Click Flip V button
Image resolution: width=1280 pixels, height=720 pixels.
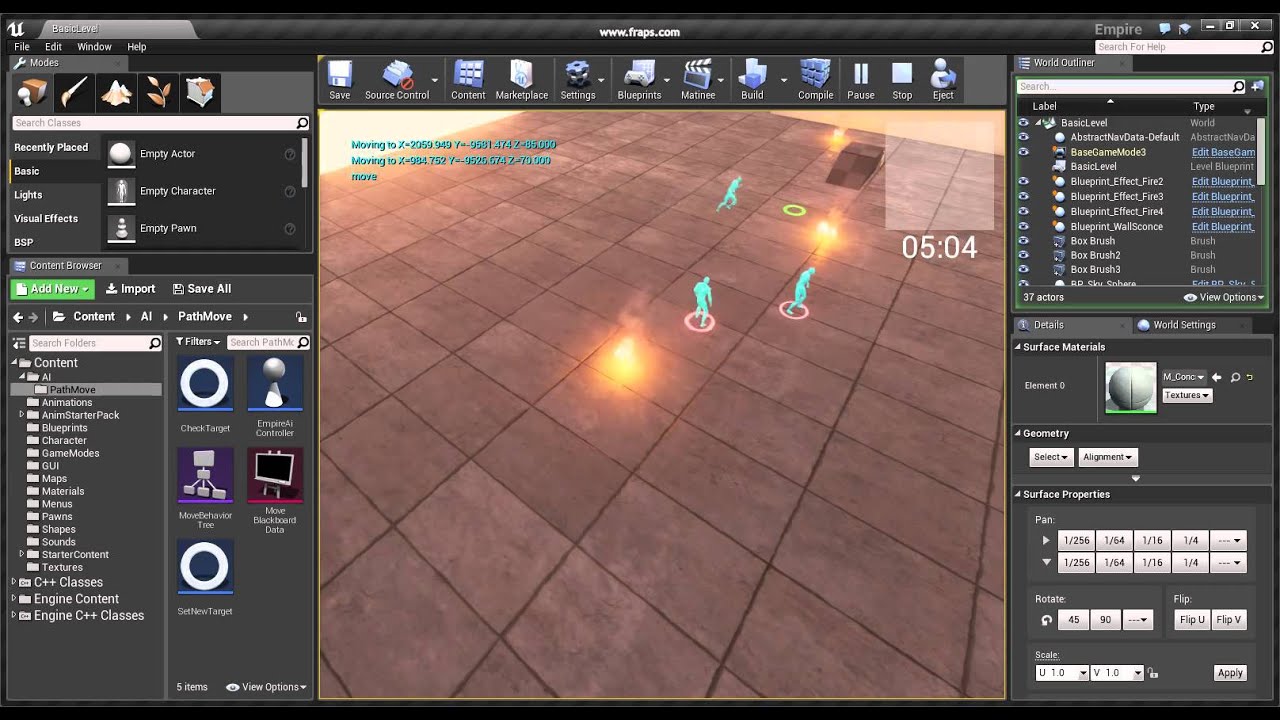pos(1228,619)
